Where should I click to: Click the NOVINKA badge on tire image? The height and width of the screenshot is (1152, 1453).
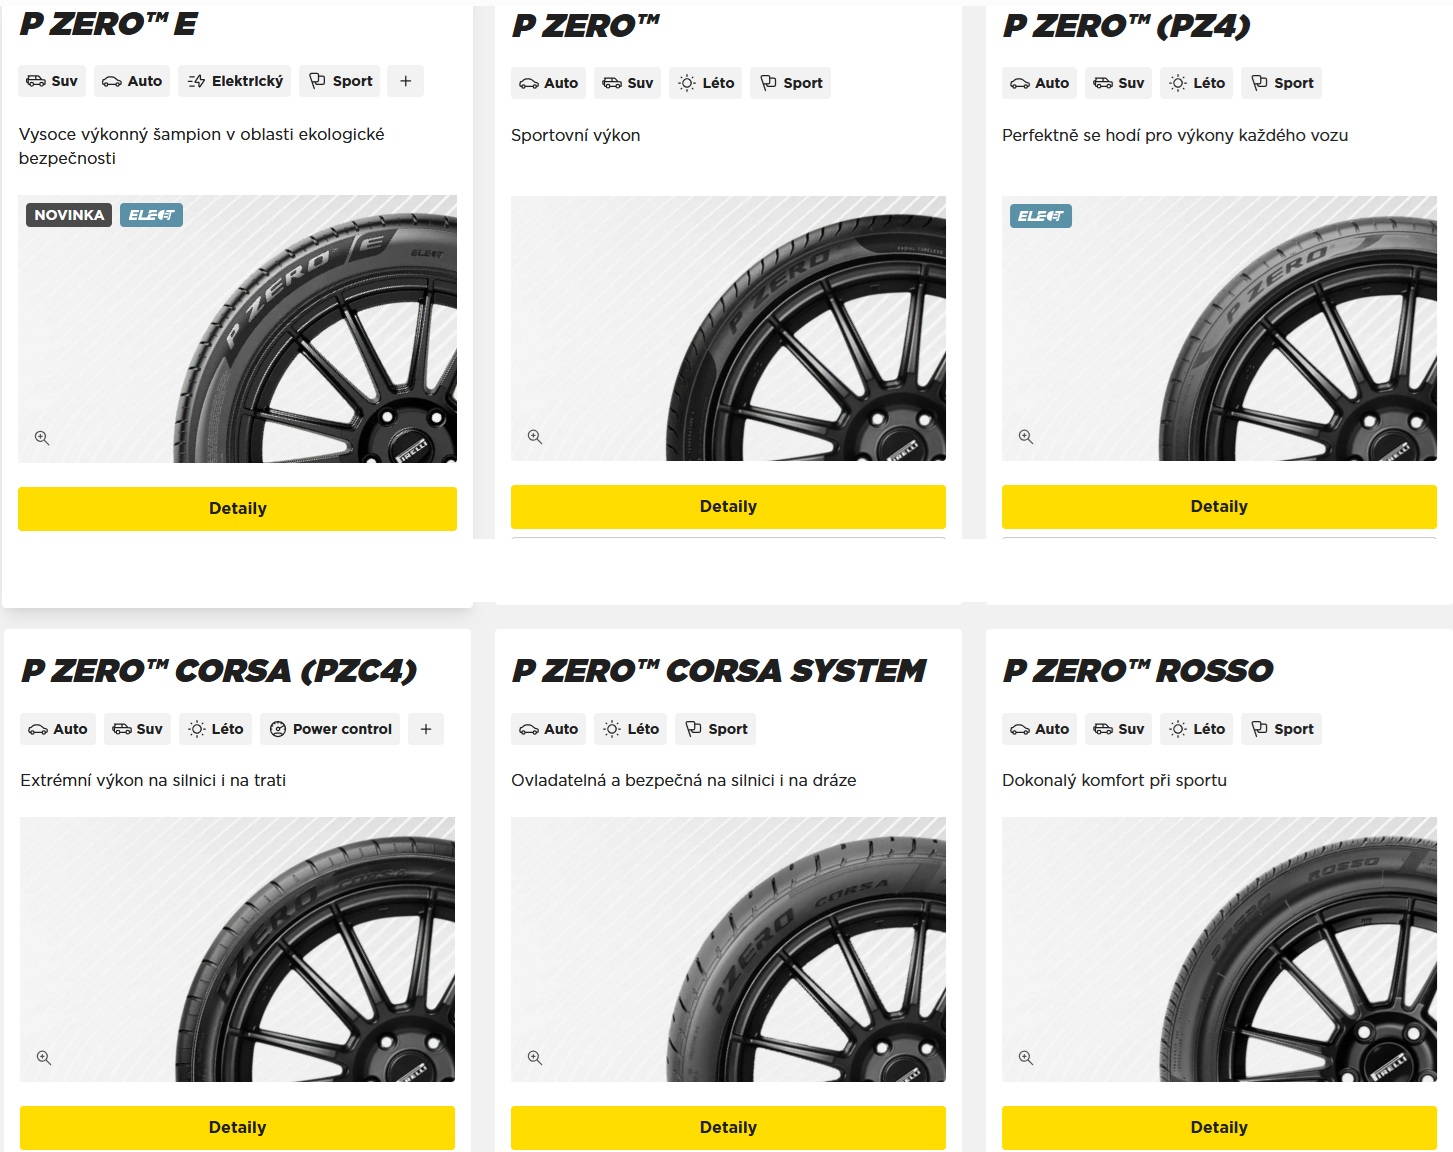coord(69,215)
